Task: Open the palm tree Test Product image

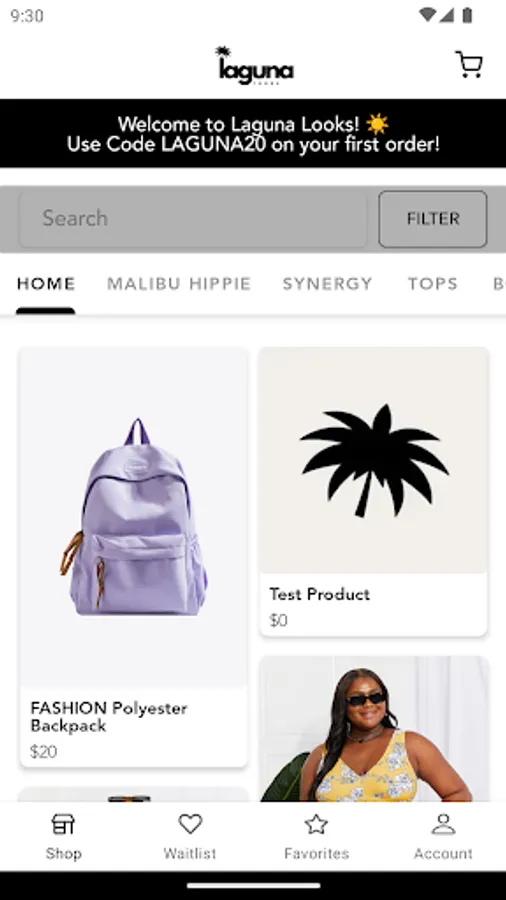Action: click(373, 460)
